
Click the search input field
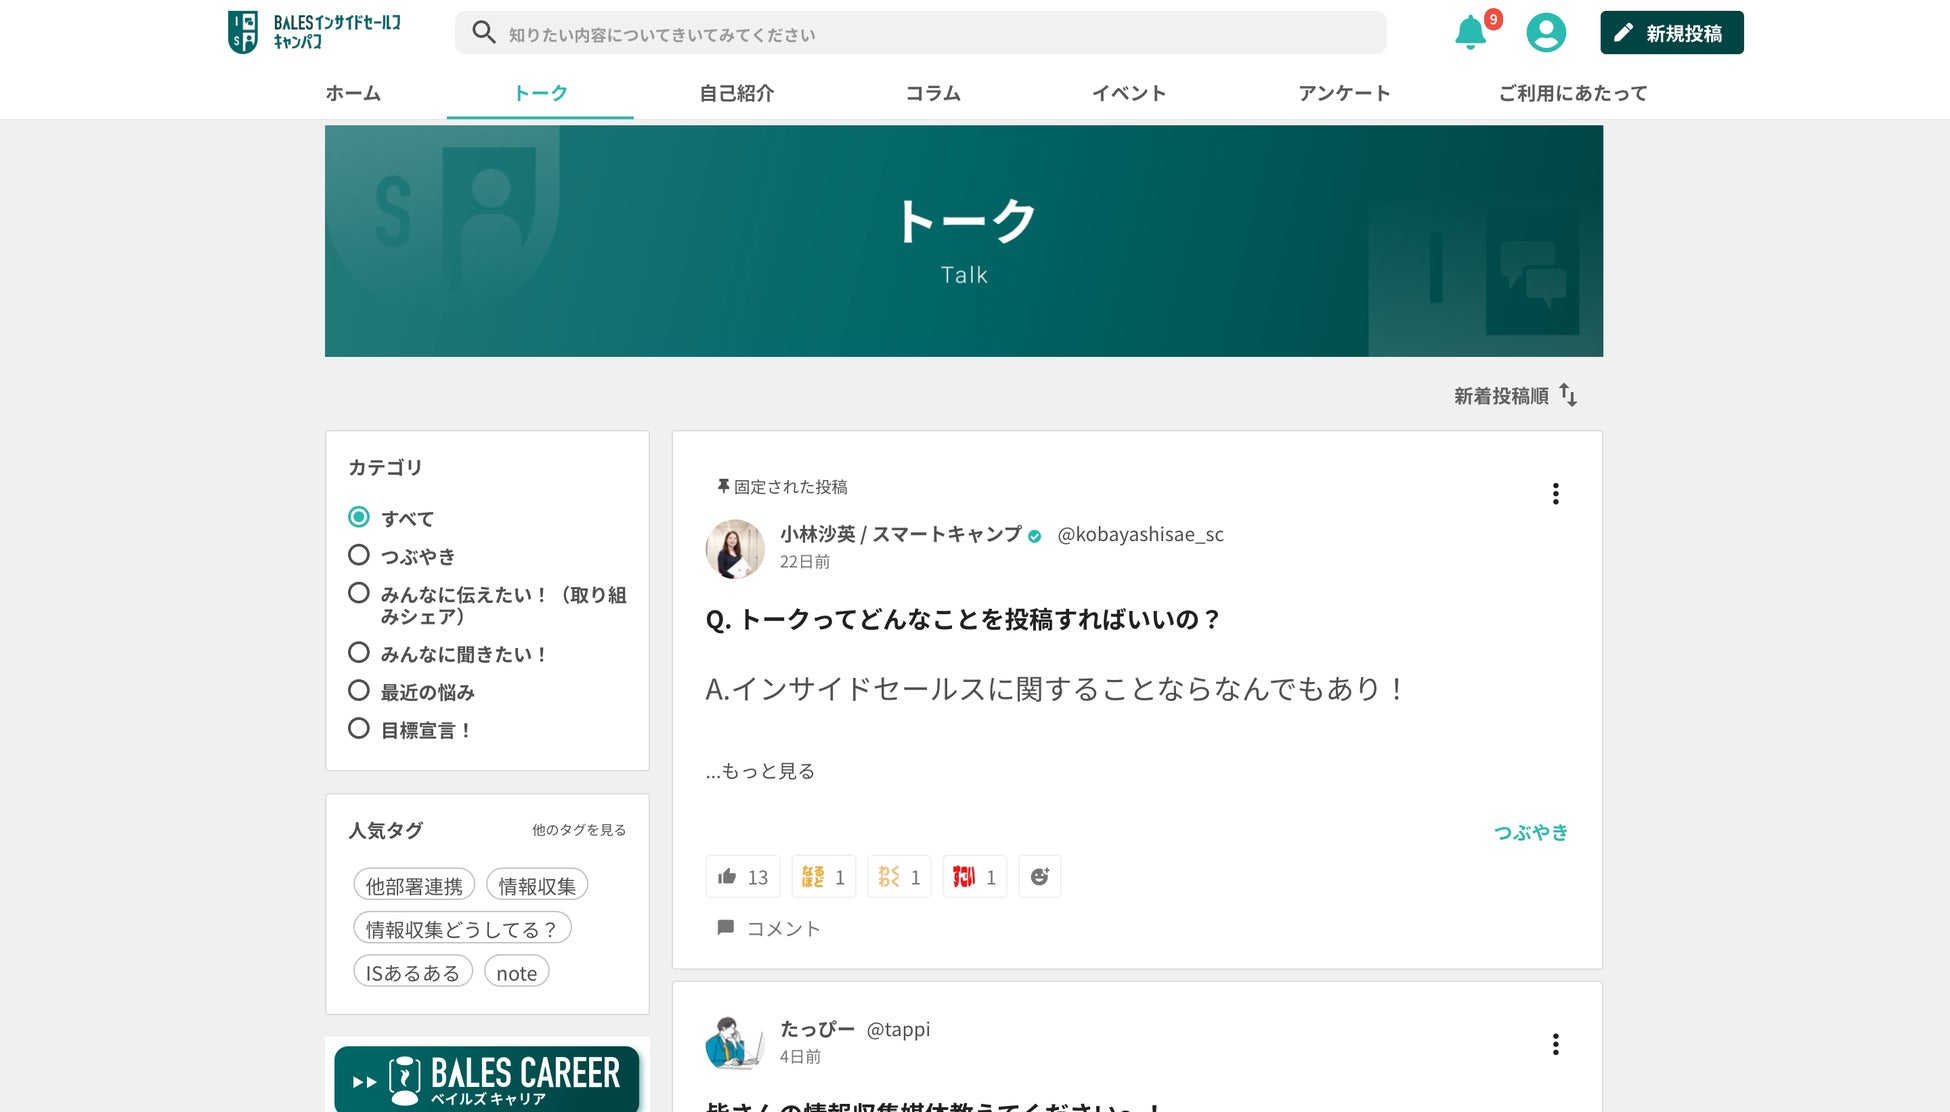click(920, 34)
